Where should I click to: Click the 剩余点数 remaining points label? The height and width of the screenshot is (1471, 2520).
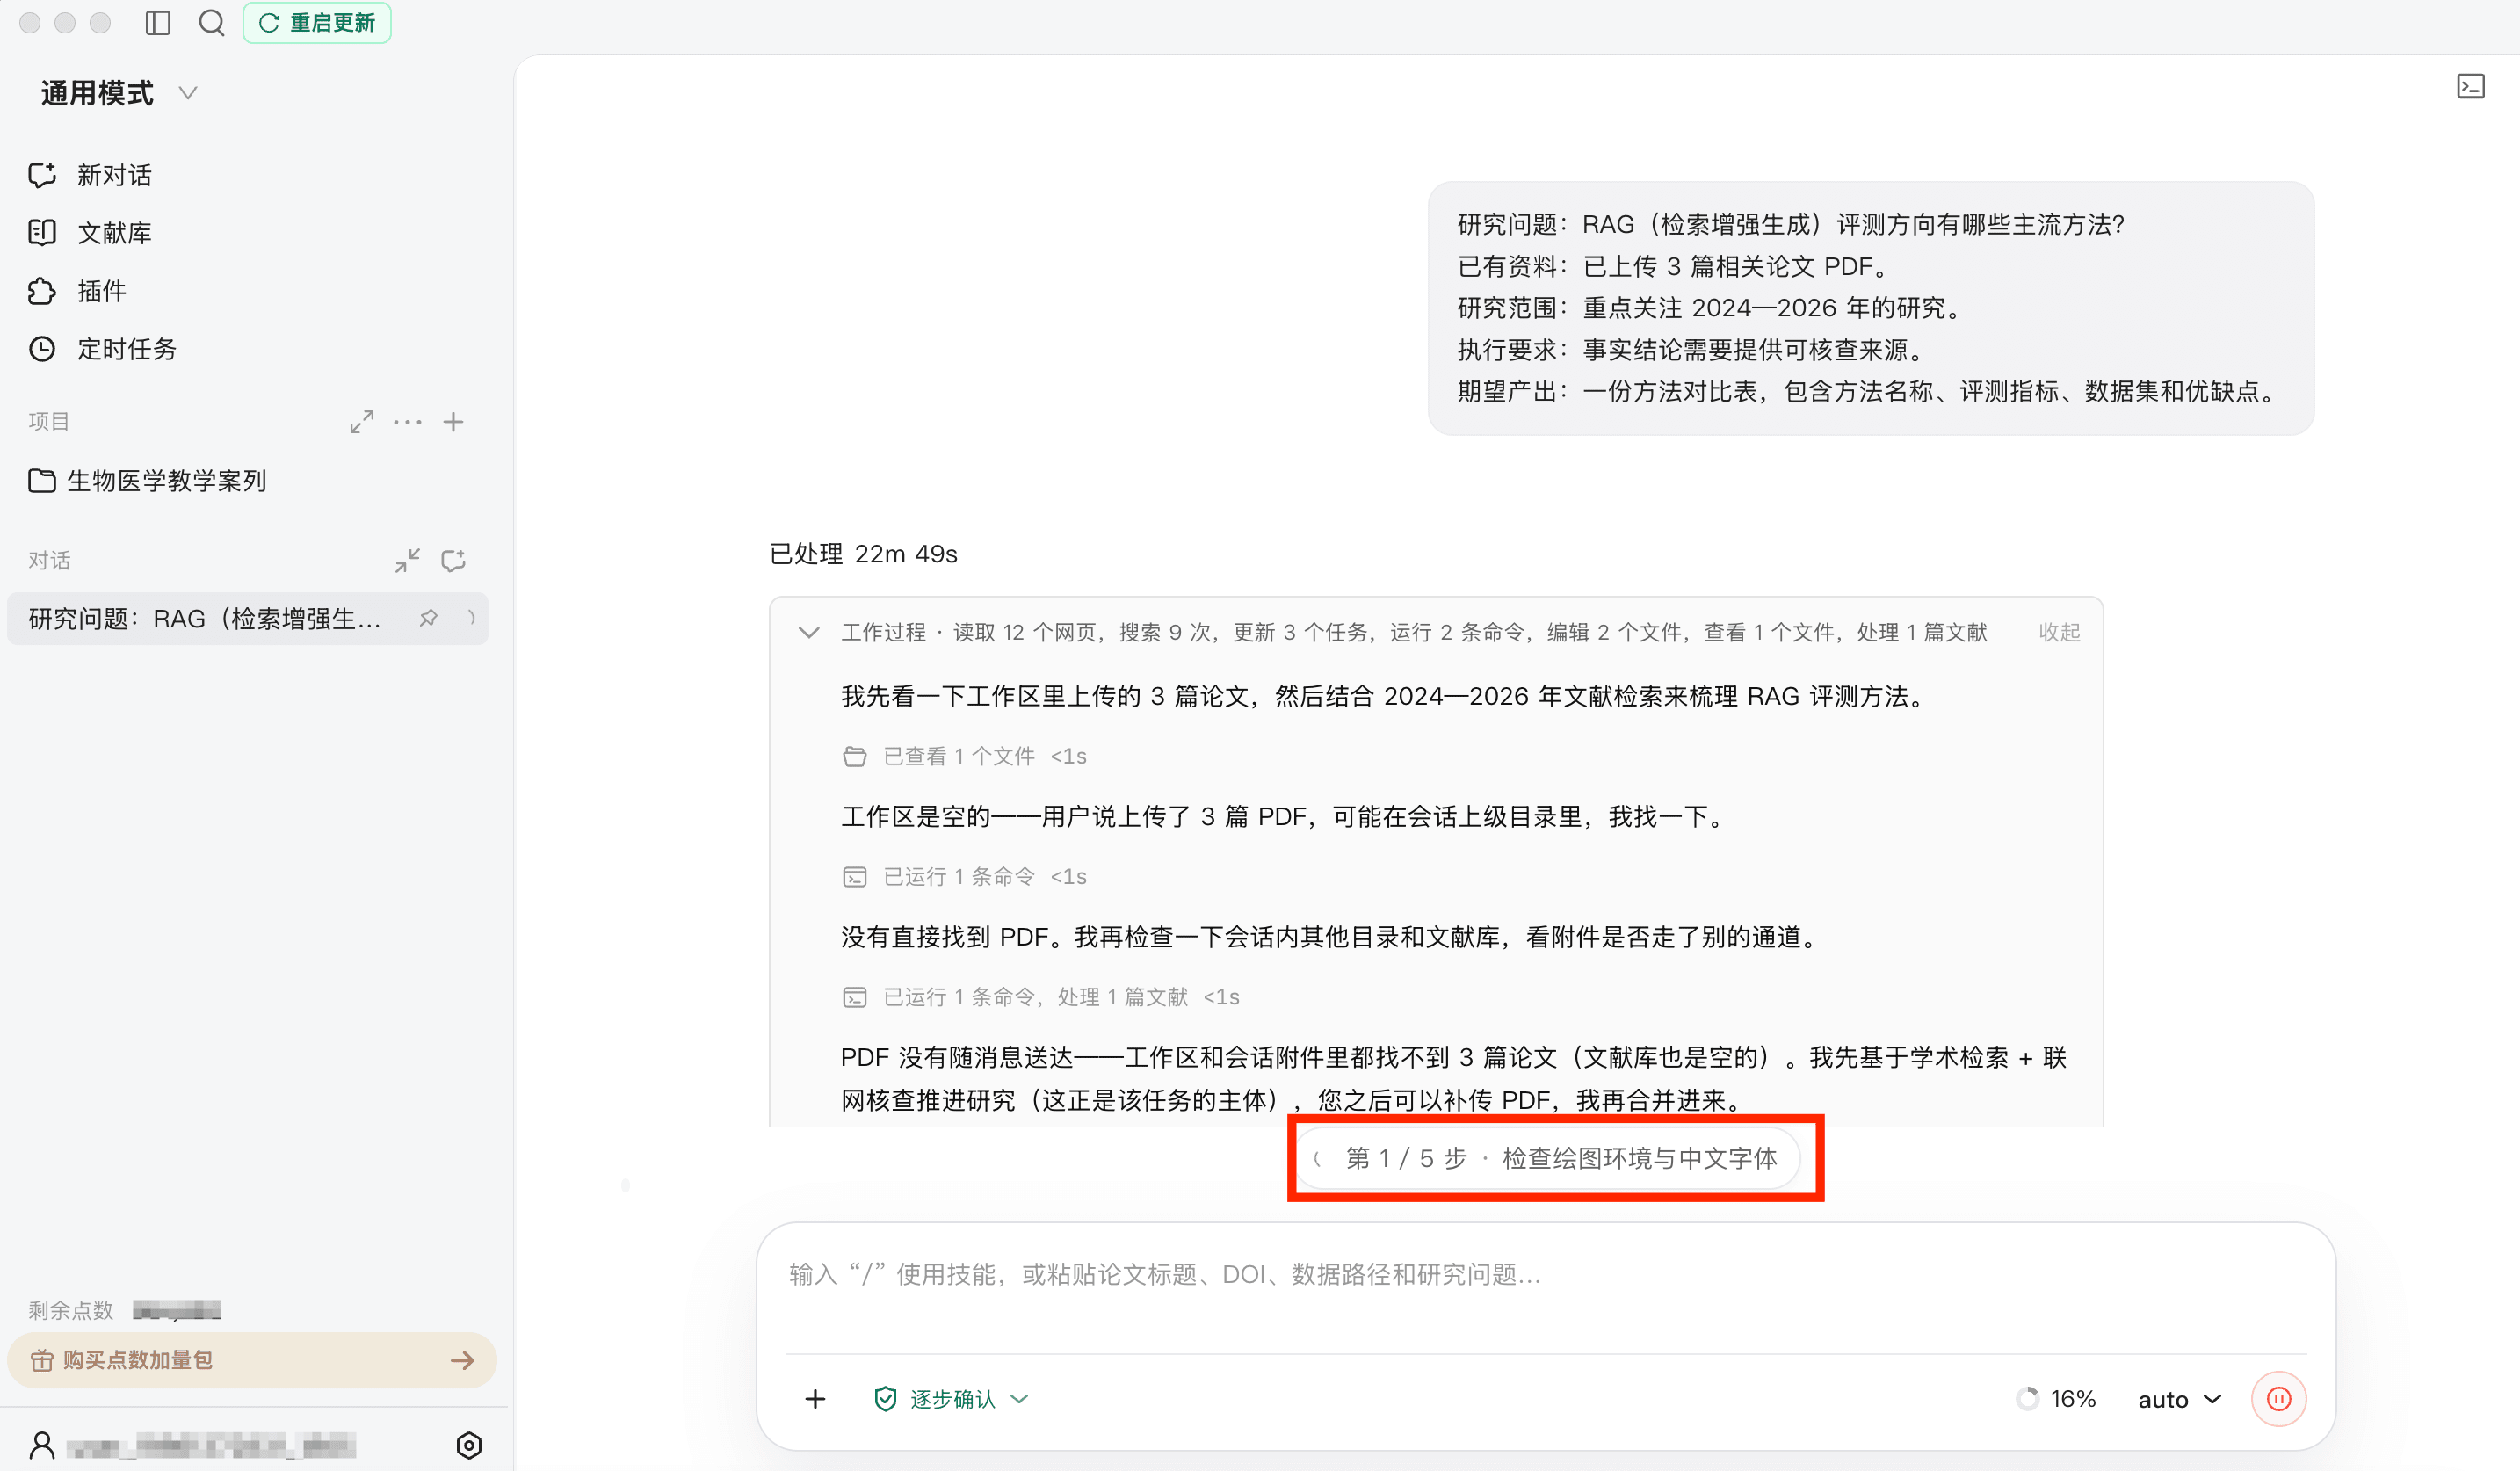[70, 1310]
